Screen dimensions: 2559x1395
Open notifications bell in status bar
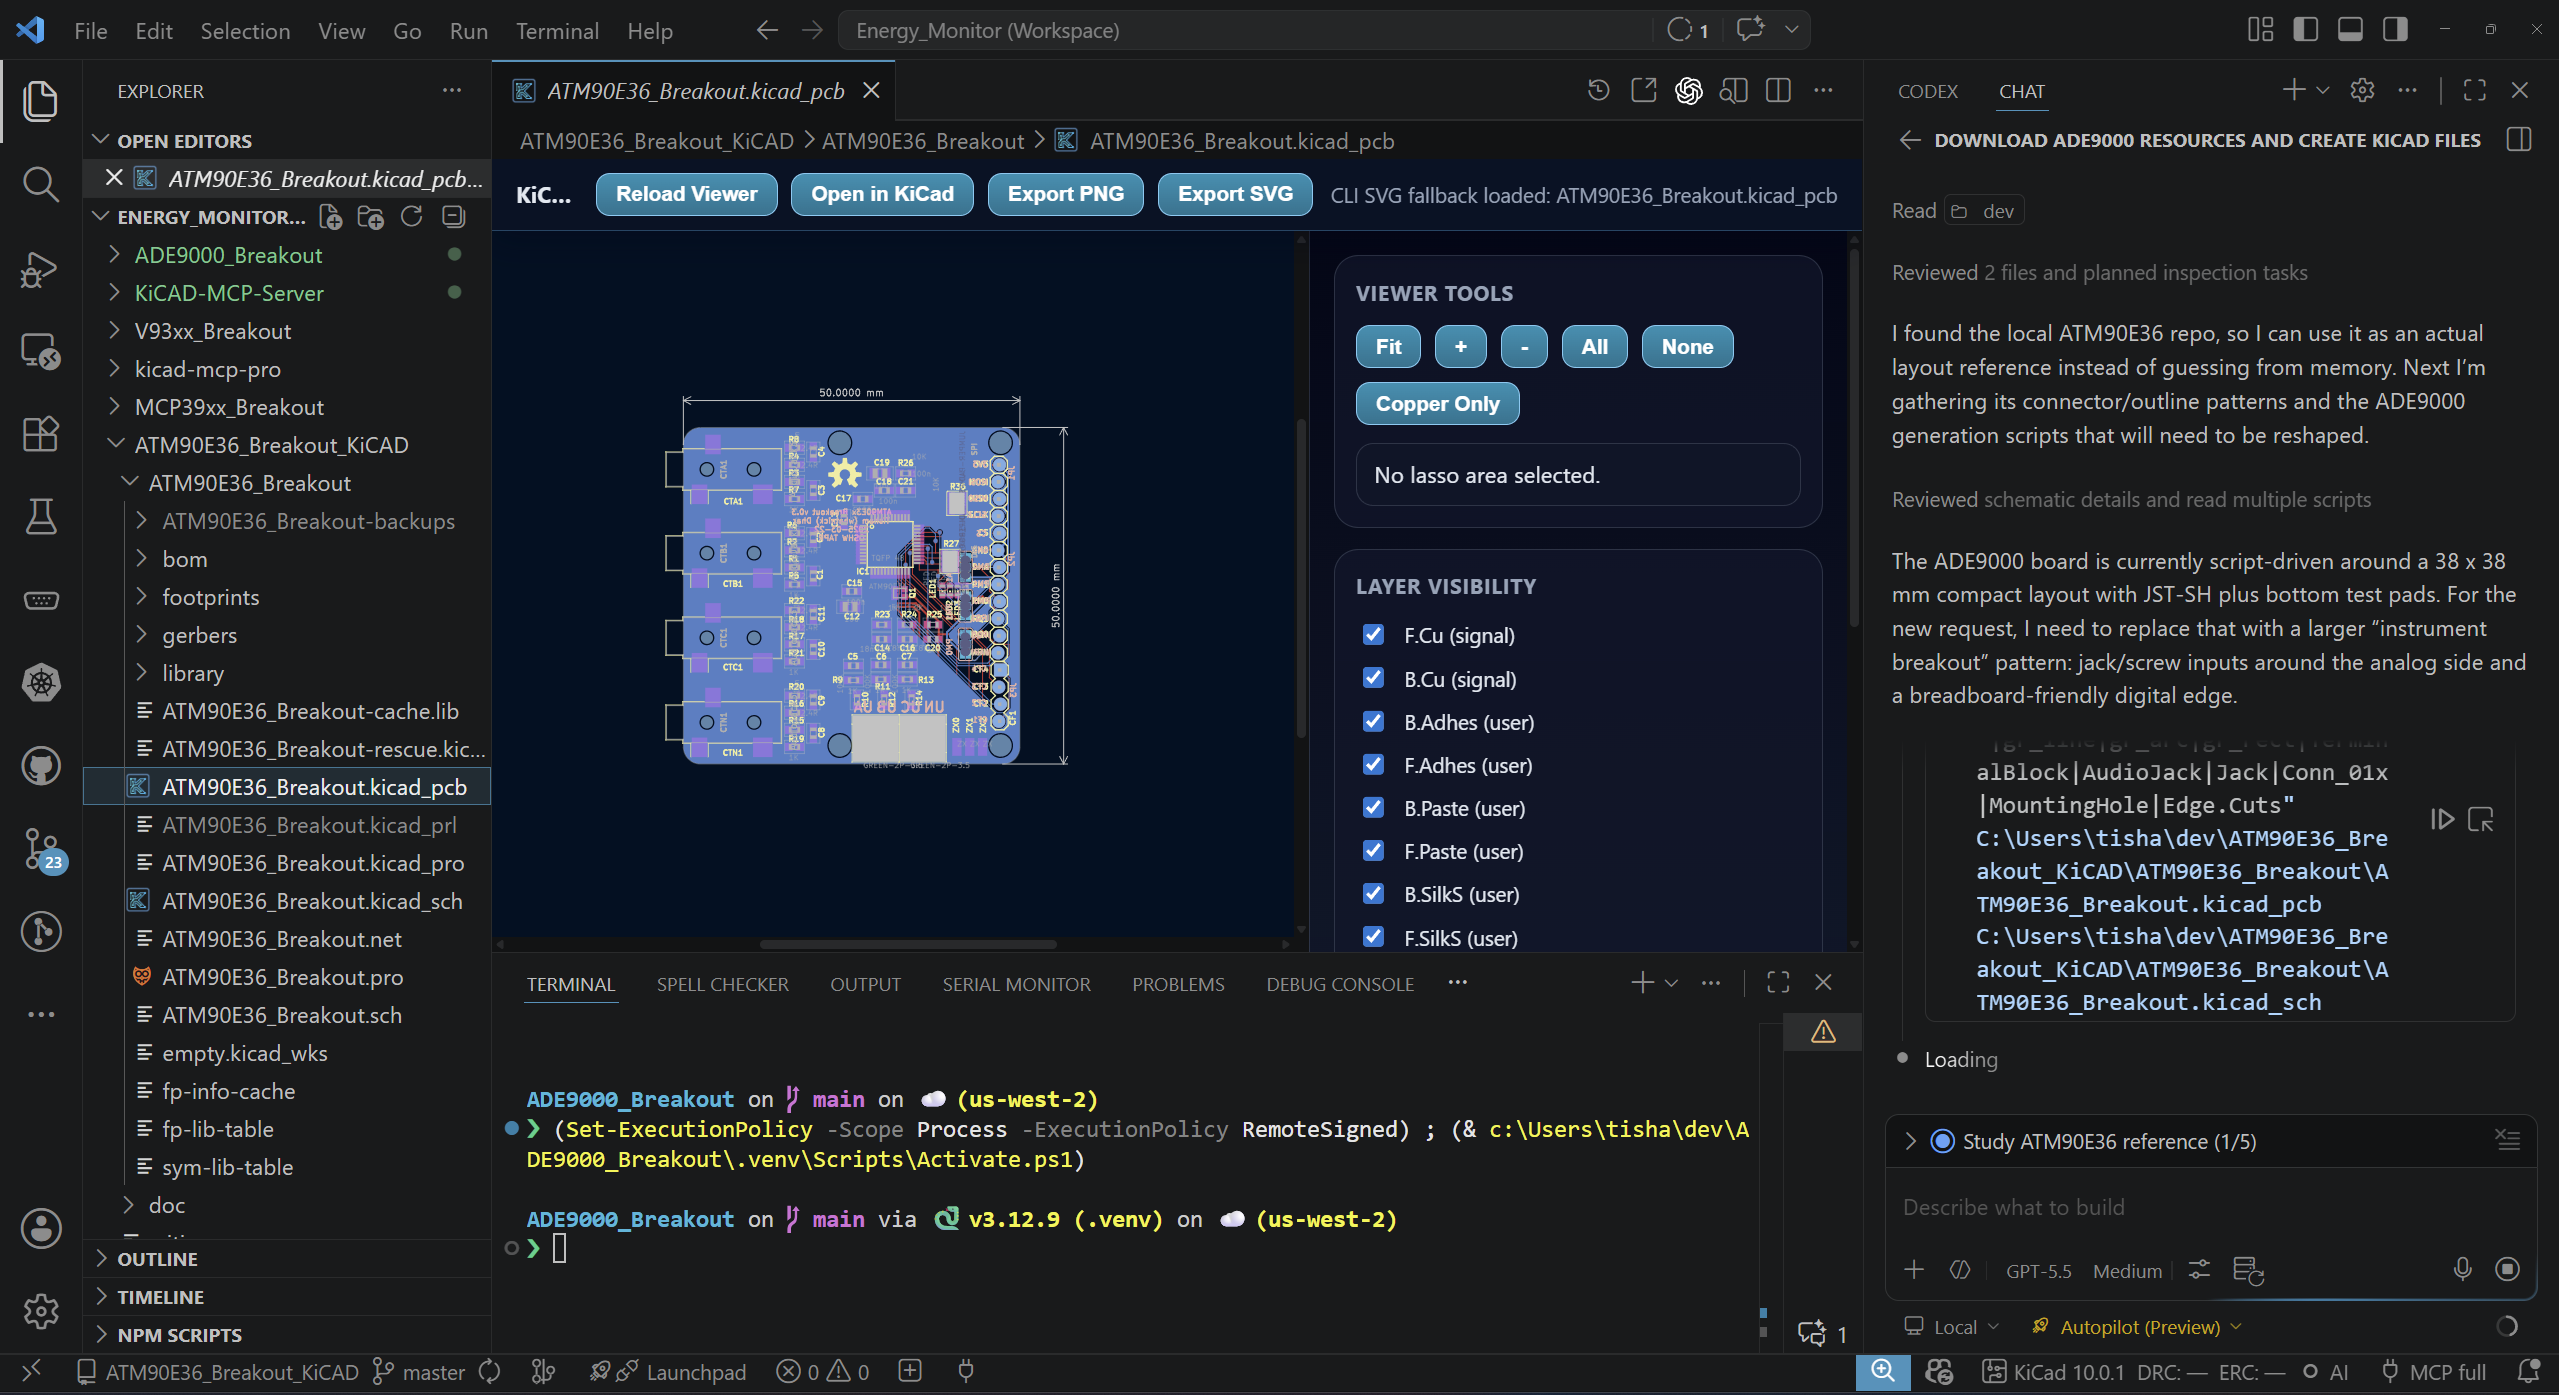[x=2528, y=1372]
